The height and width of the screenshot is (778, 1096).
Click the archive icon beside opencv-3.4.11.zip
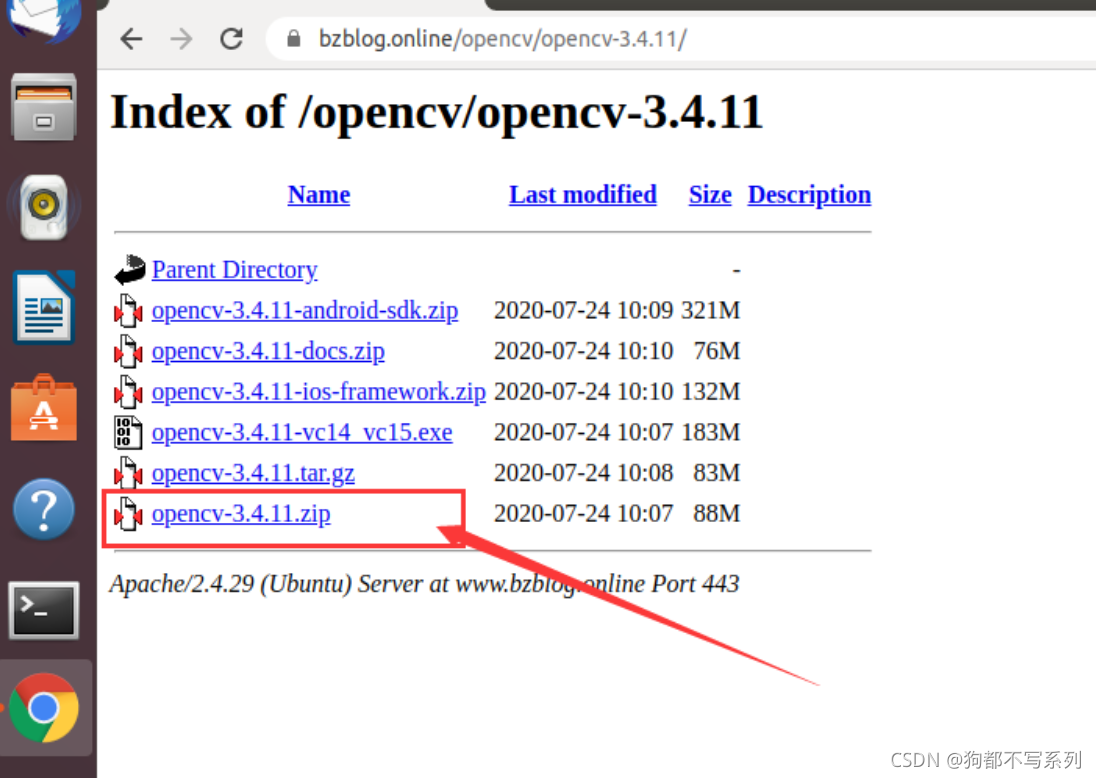(129, 513)
